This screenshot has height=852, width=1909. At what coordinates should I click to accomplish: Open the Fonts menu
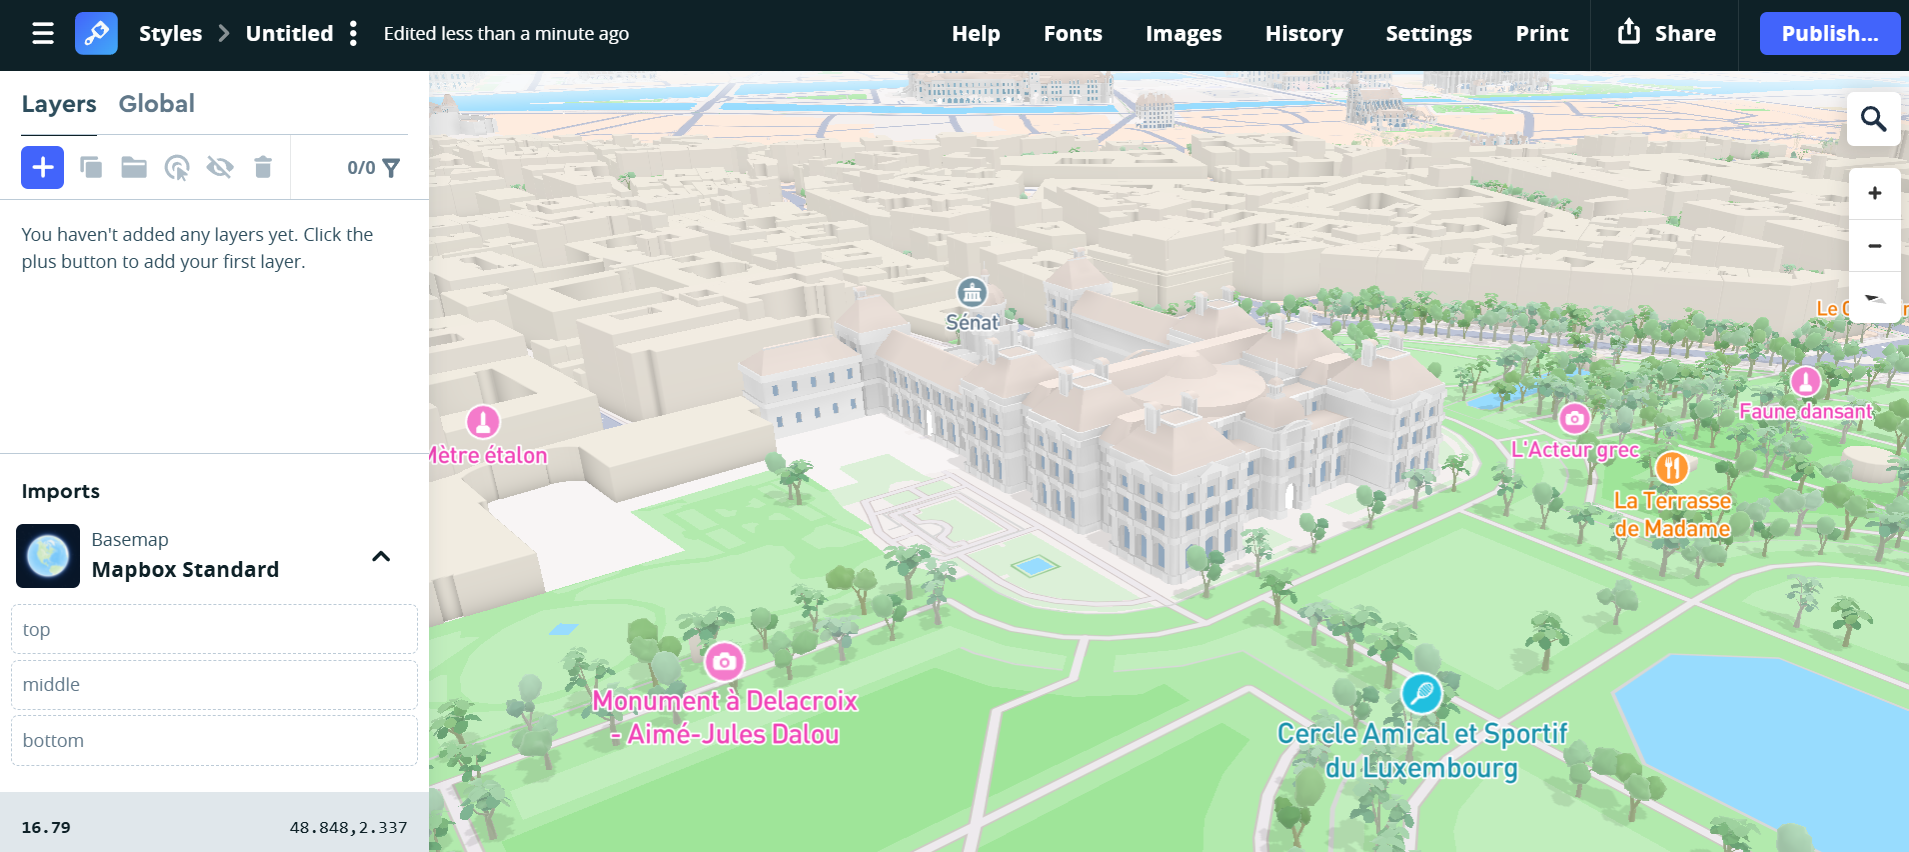(x=1072, y=34)
